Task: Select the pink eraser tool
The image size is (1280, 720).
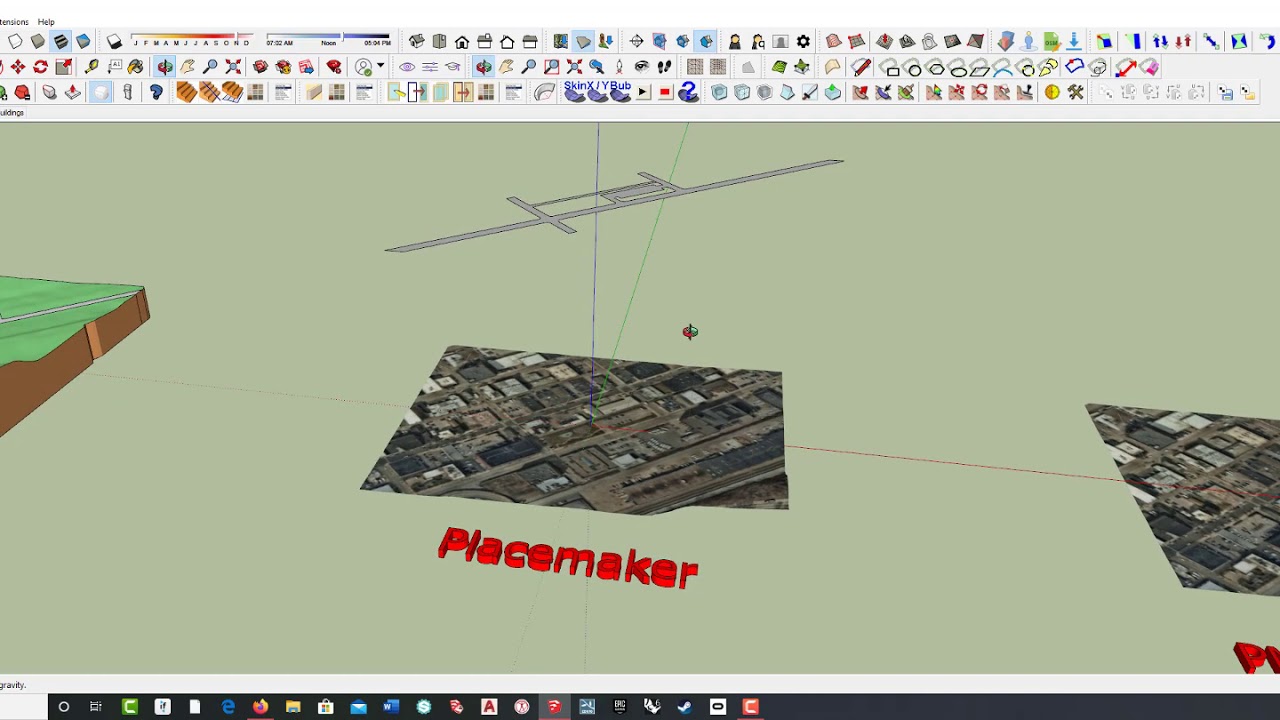Action: click(1150, 67)
